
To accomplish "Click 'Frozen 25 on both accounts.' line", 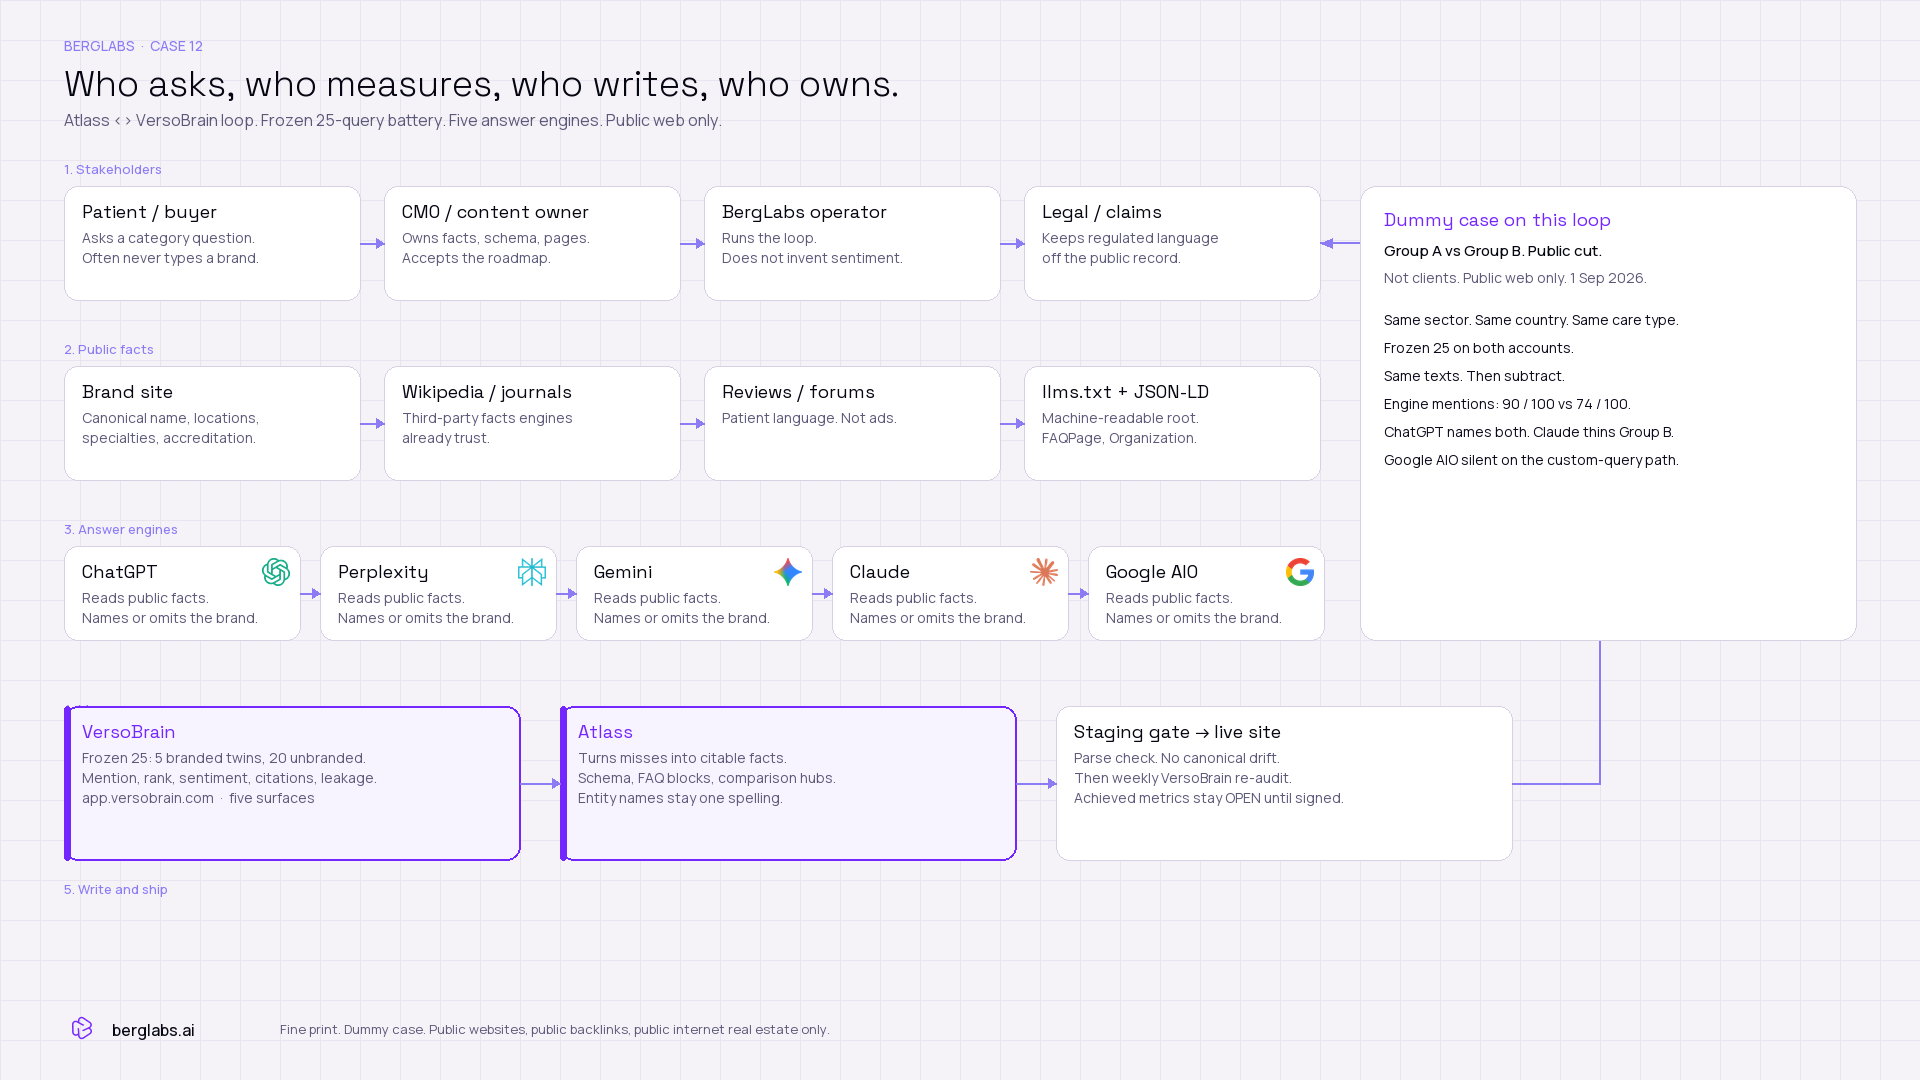I will click(1479, 348).
